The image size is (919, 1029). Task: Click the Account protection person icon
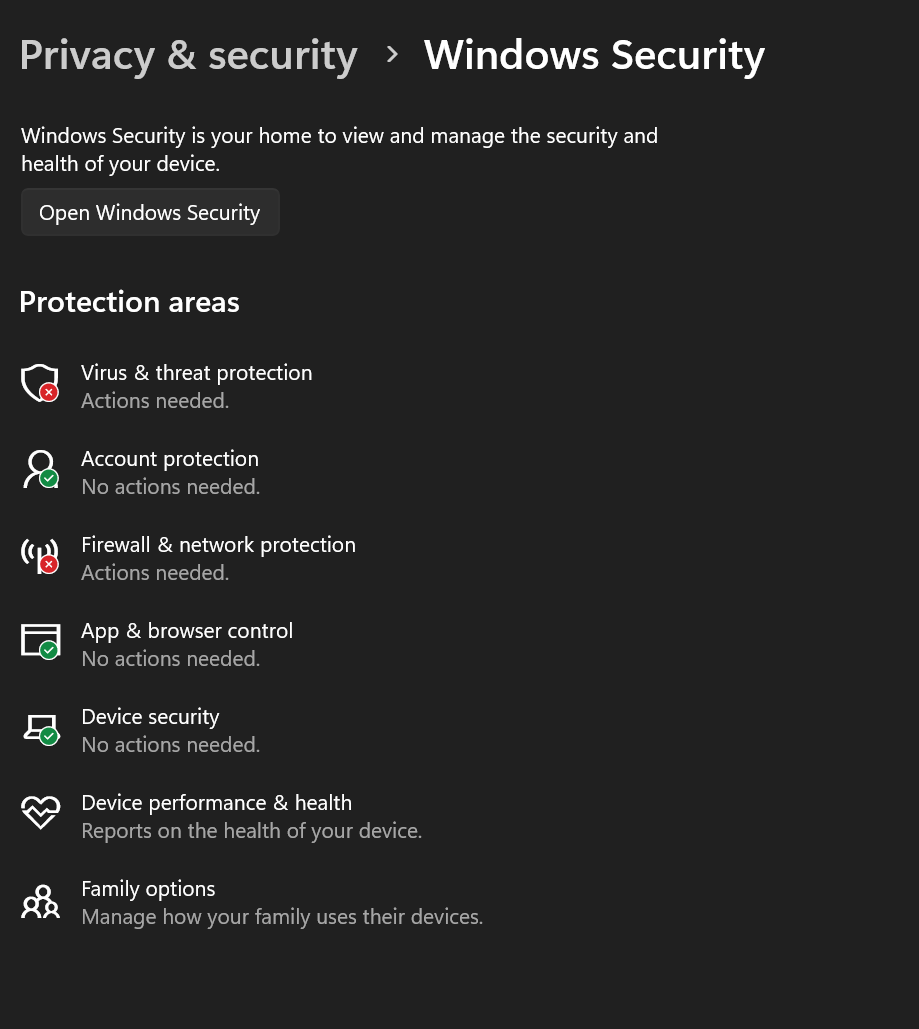41,469
